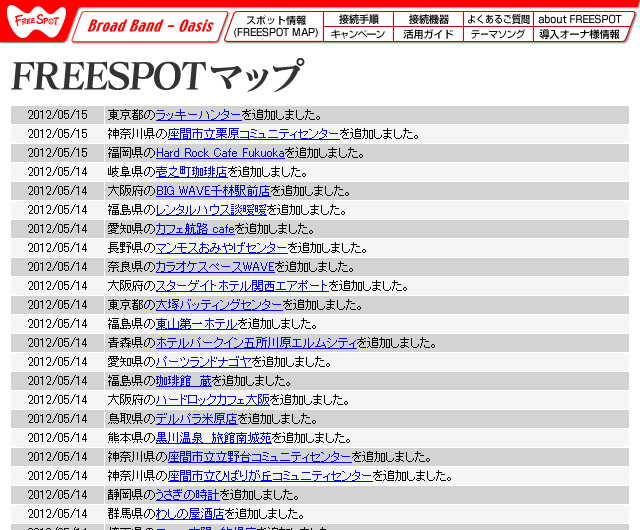The height and width of the screenshot is (530, 640).
Task: Open the 大塚バッティングセンター link
Action: coord(219,305)
